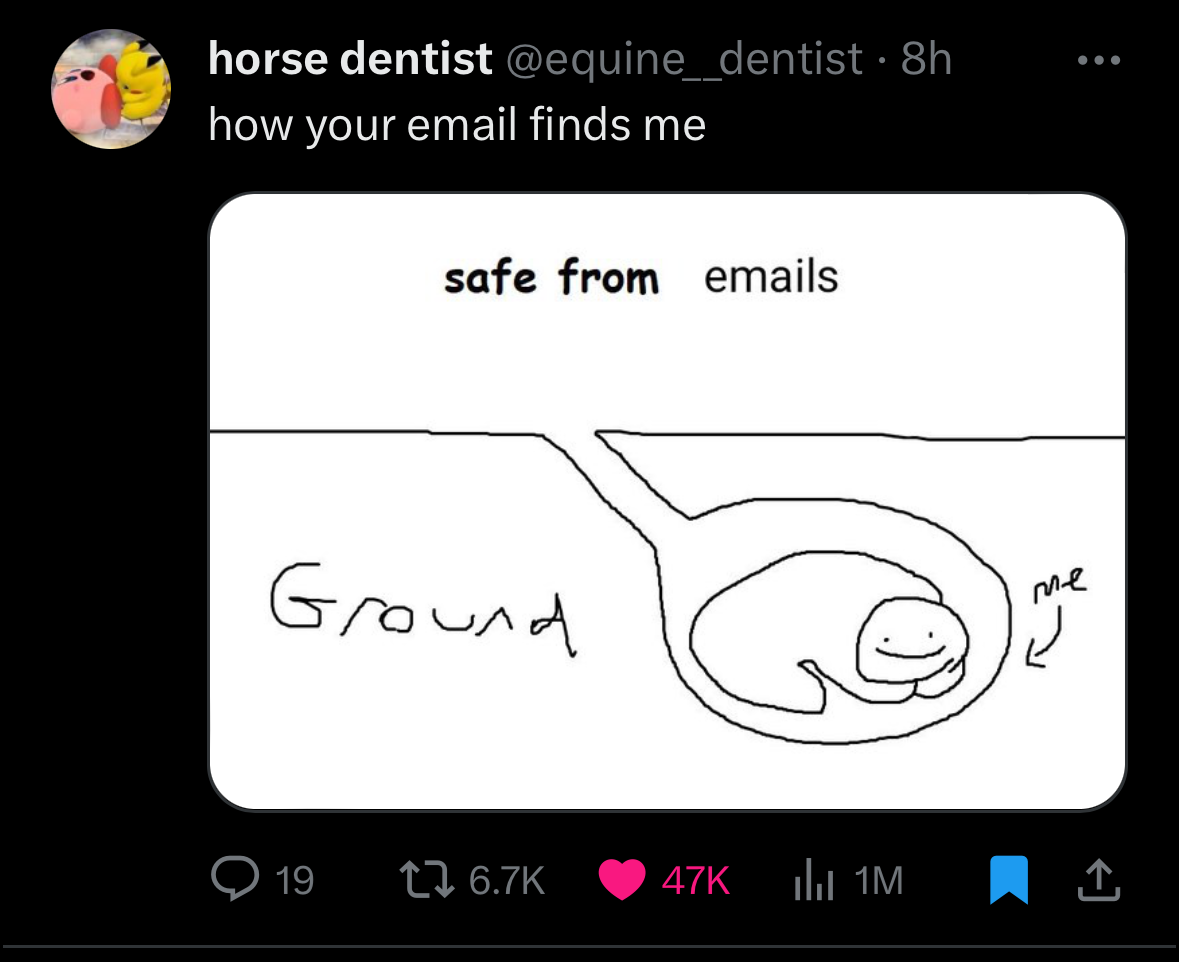Open the reply speech bubble icon

[235, 879]
